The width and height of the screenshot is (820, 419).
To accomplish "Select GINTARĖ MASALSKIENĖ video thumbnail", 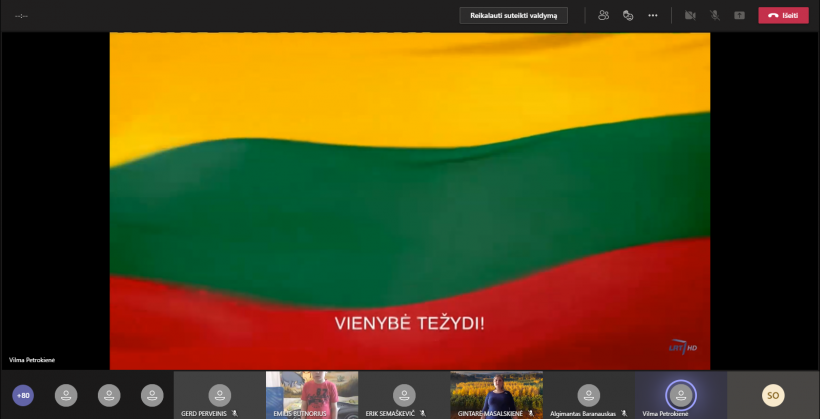I will click(x=496, y=395).
